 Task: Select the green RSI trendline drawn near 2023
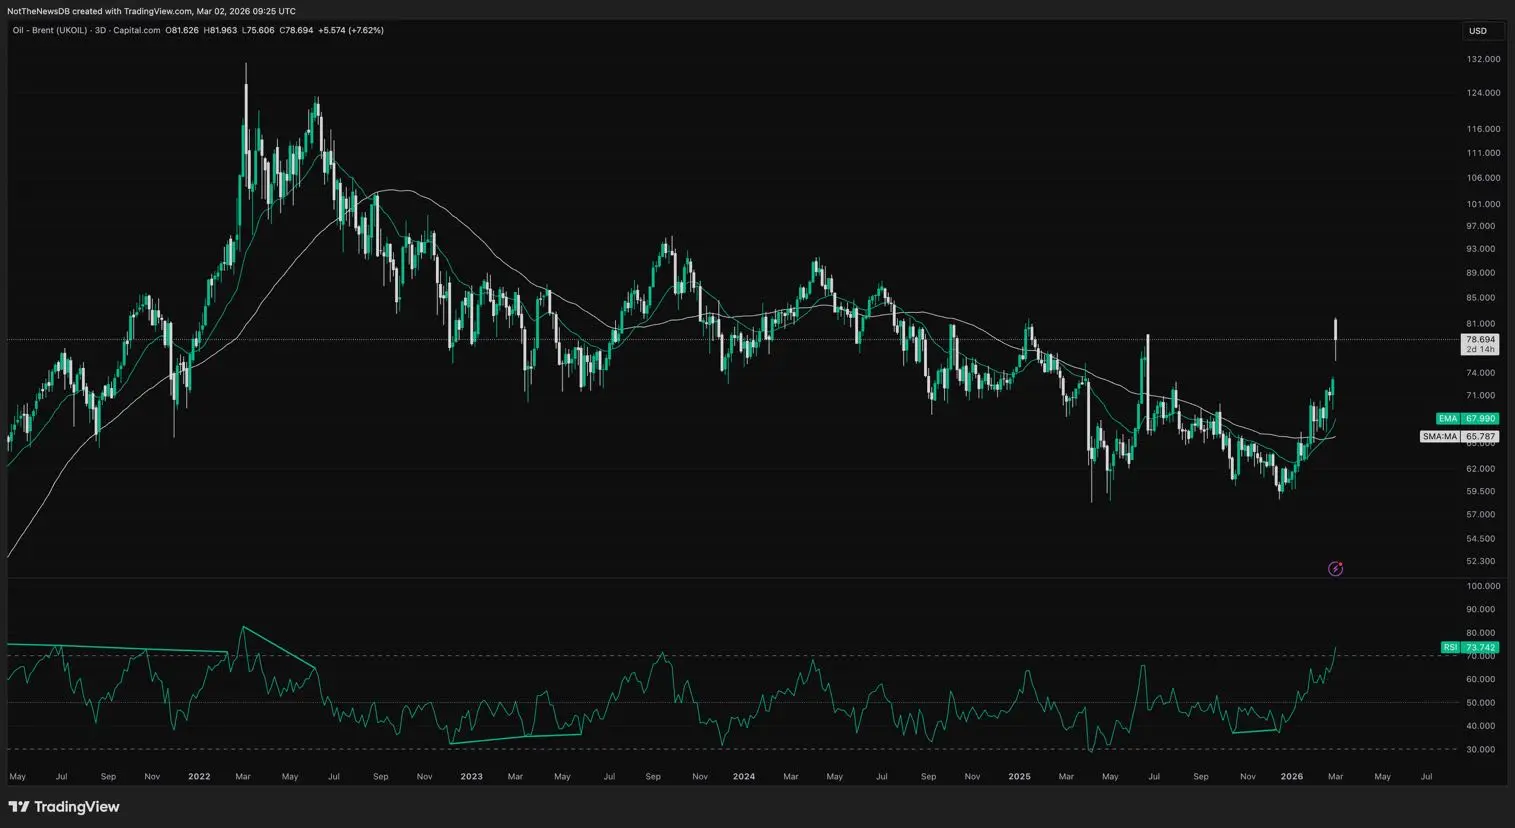click(515, 739)
